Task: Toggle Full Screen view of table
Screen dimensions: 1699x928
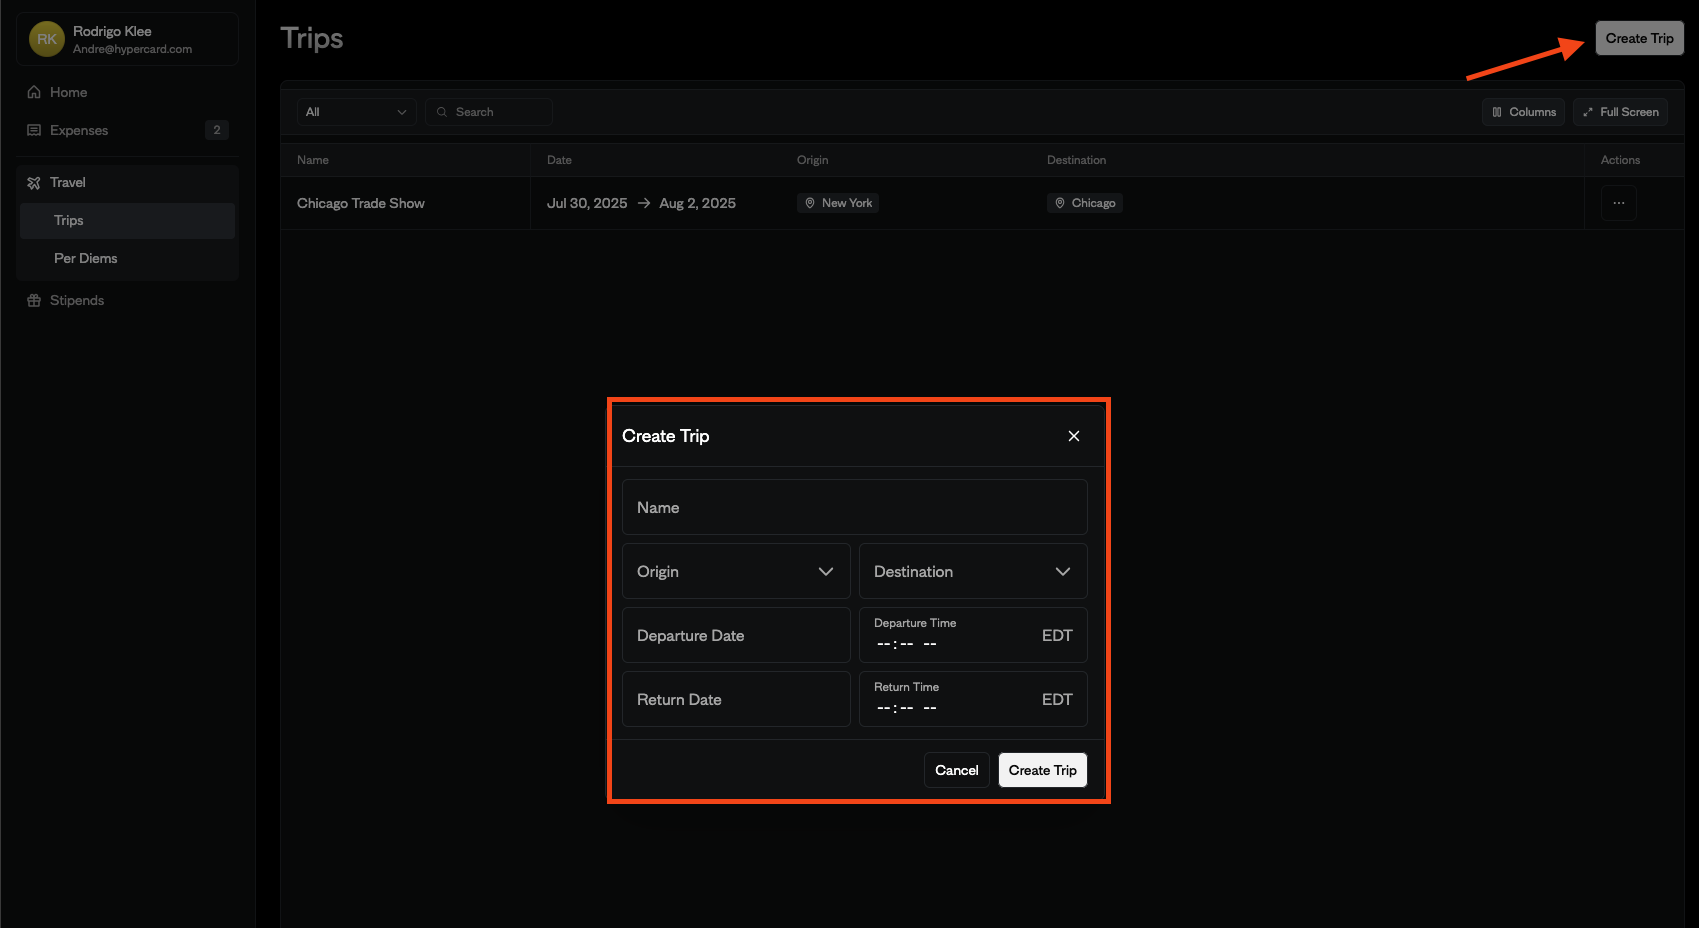Action: point(1620,112)
